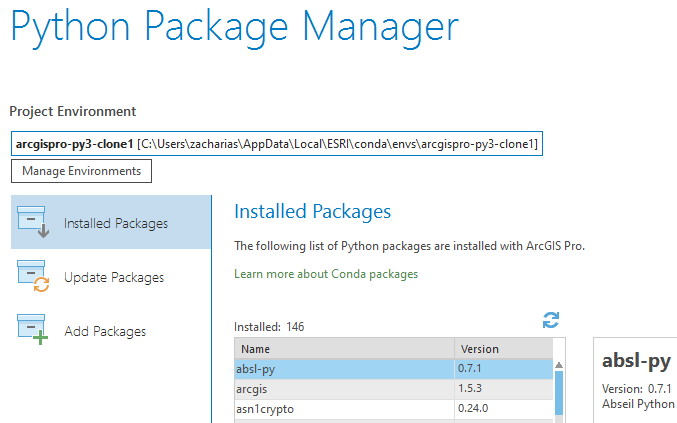Open Learn more about Conda packages link
Screen dimensions: 677x423
click(x=326, y=274)
